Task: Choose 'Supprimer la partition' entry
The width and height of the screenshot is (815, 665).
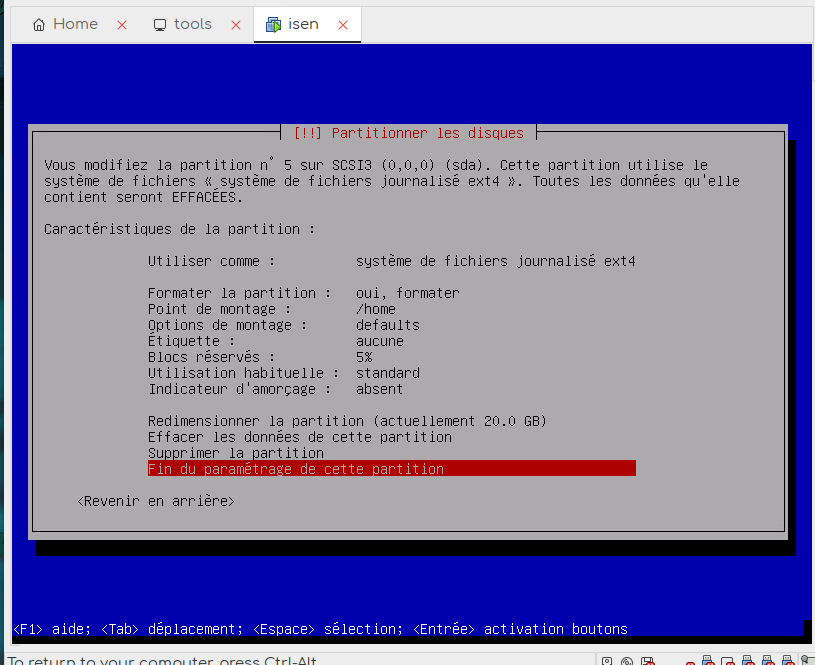Action: (235, 453)
